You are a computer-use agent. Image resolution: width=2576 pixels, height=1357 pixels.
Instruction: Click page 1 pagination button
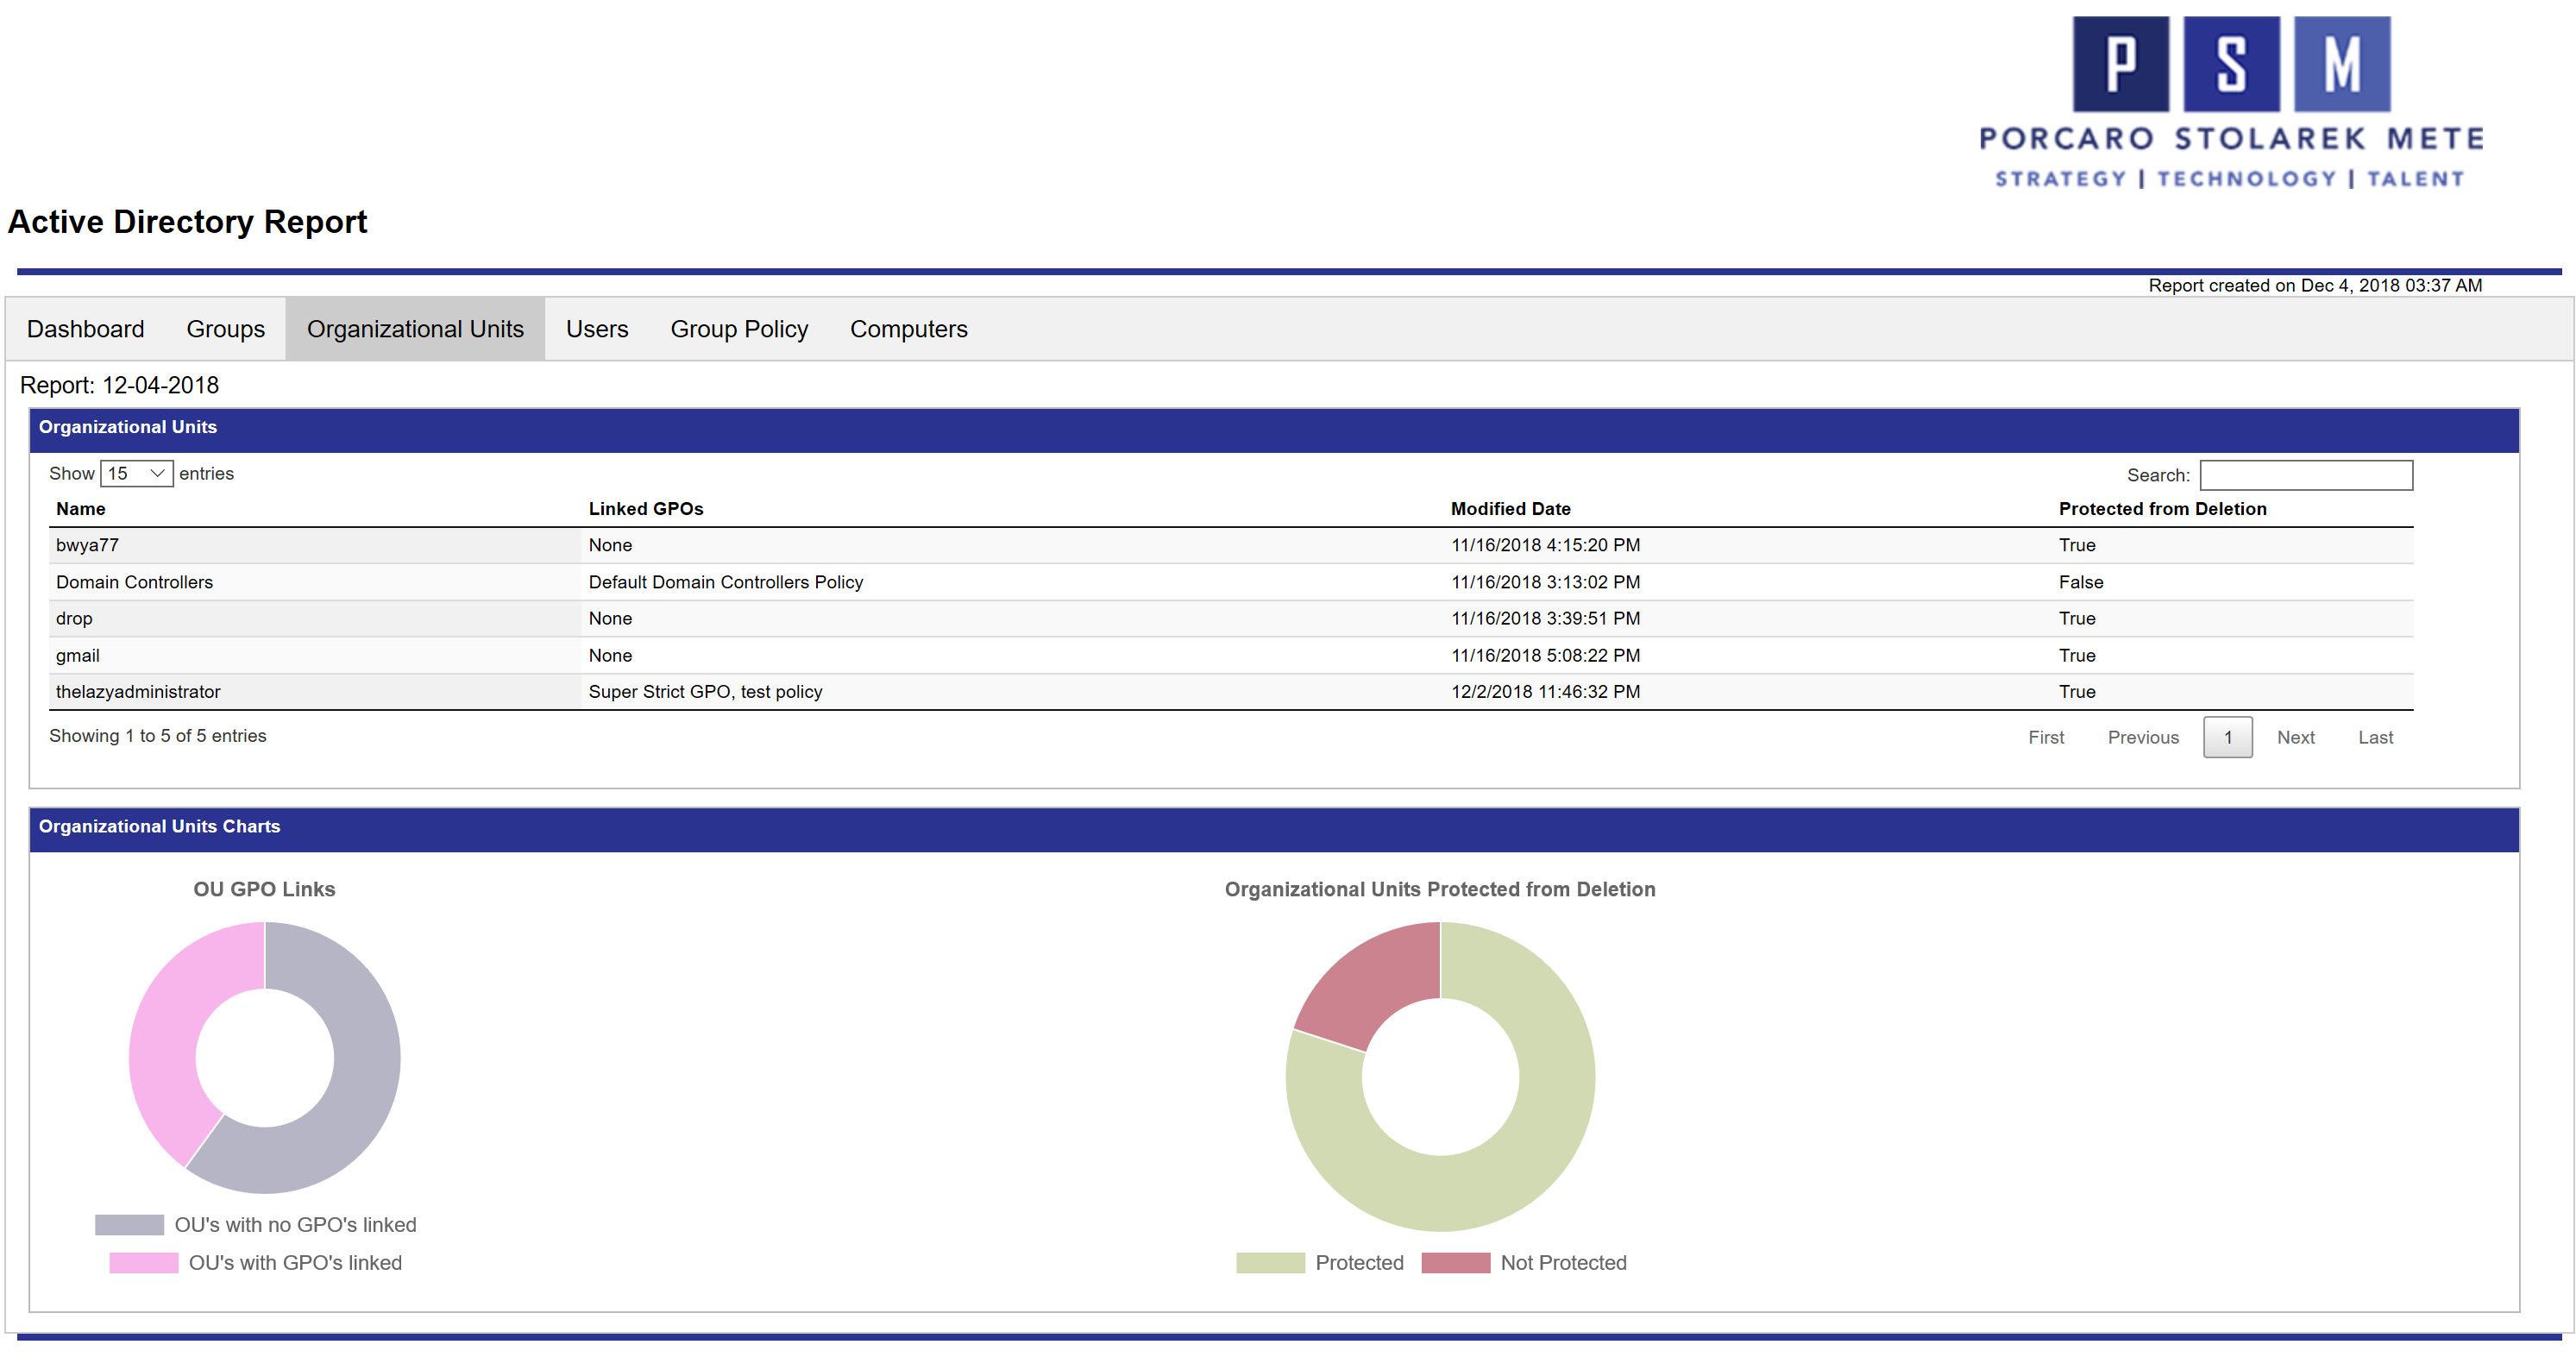coord(2227,738)
